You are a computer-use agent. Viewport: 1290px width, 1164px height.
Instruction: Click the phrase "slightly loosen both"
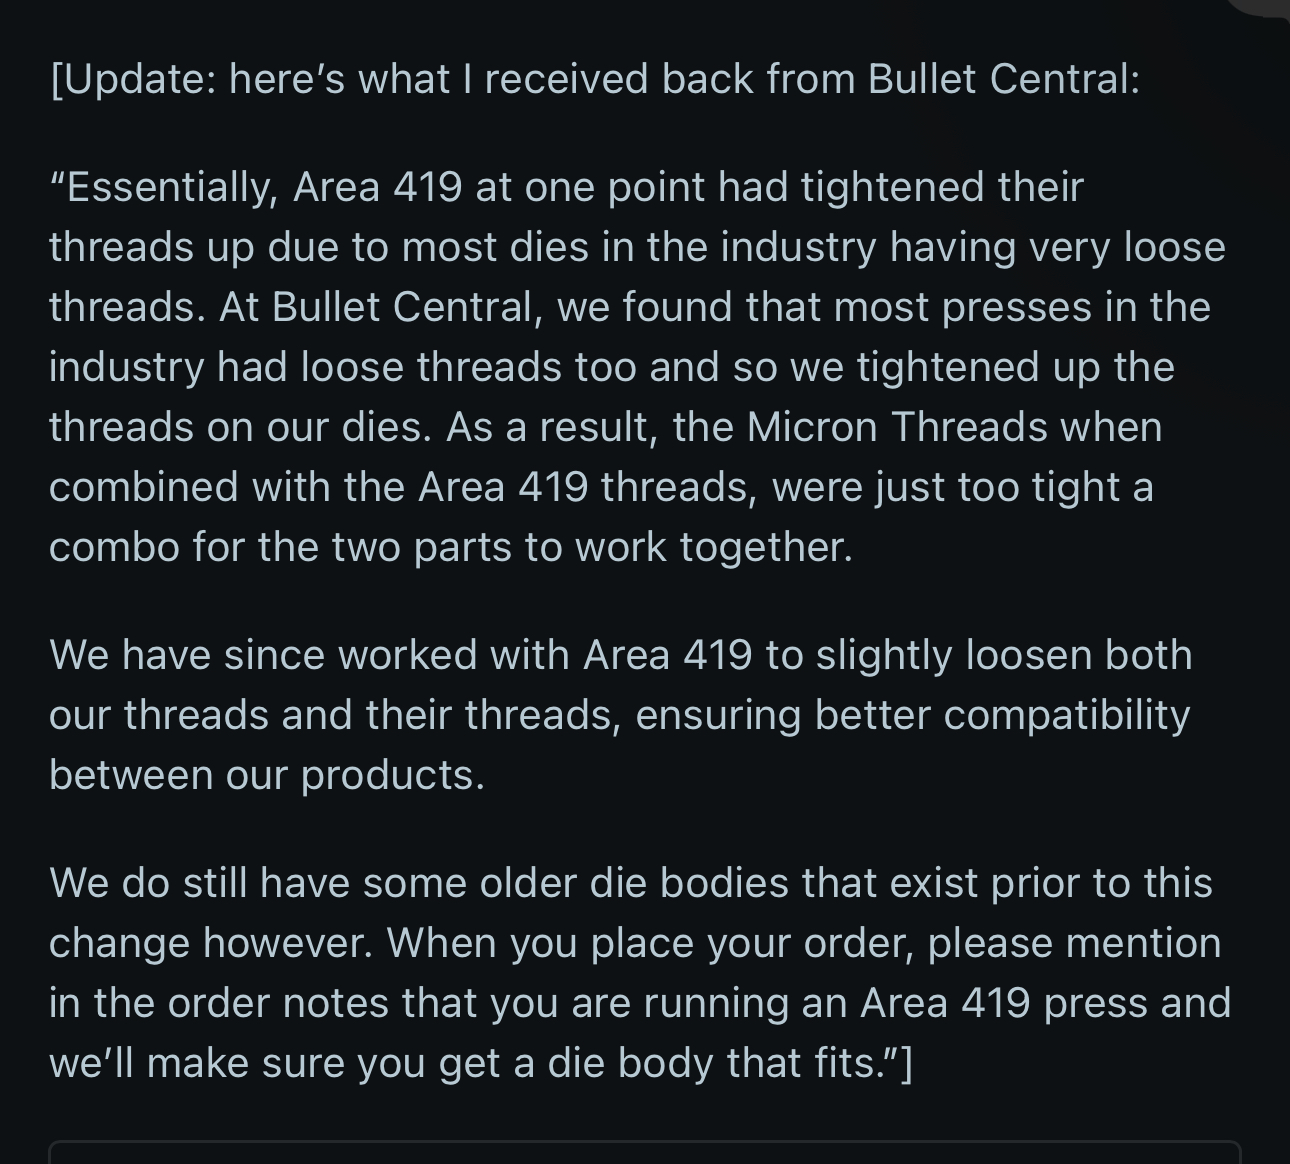(x=1004, y=655)
